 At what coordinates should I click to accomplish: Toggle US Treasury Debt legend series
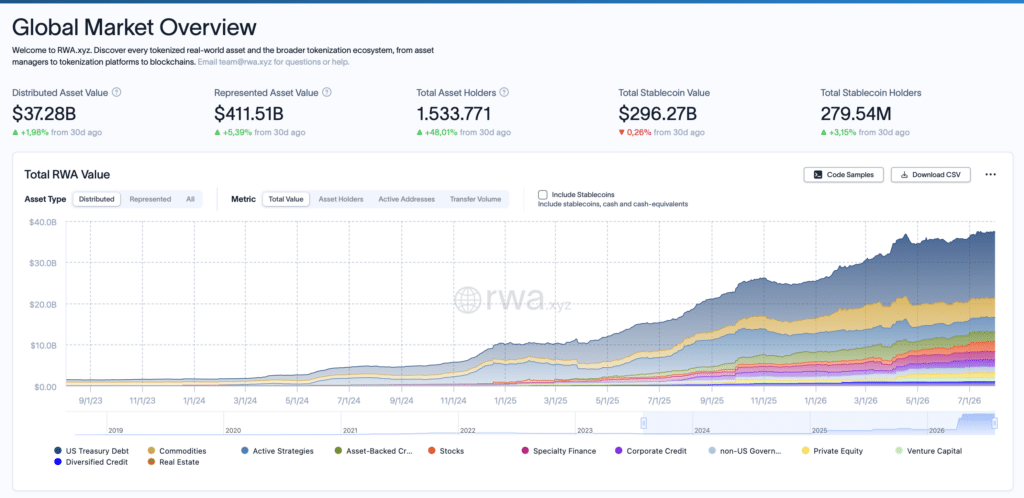click(x=91, y=451)
